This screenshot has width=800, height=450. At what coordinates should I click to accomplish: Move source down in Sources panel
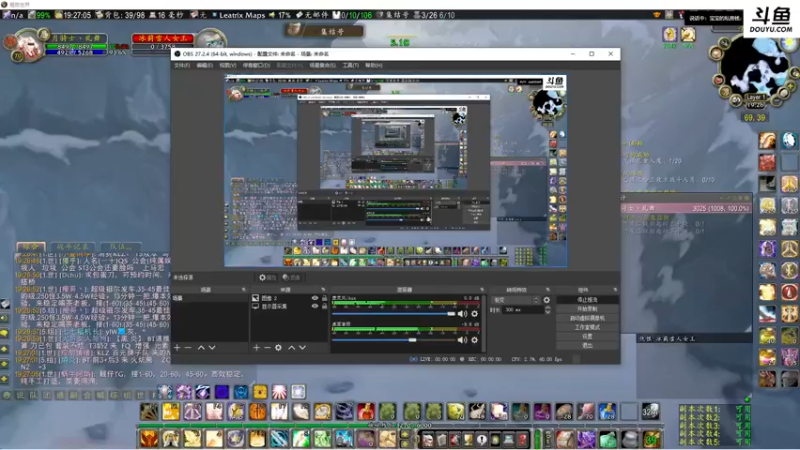point(303,347)
